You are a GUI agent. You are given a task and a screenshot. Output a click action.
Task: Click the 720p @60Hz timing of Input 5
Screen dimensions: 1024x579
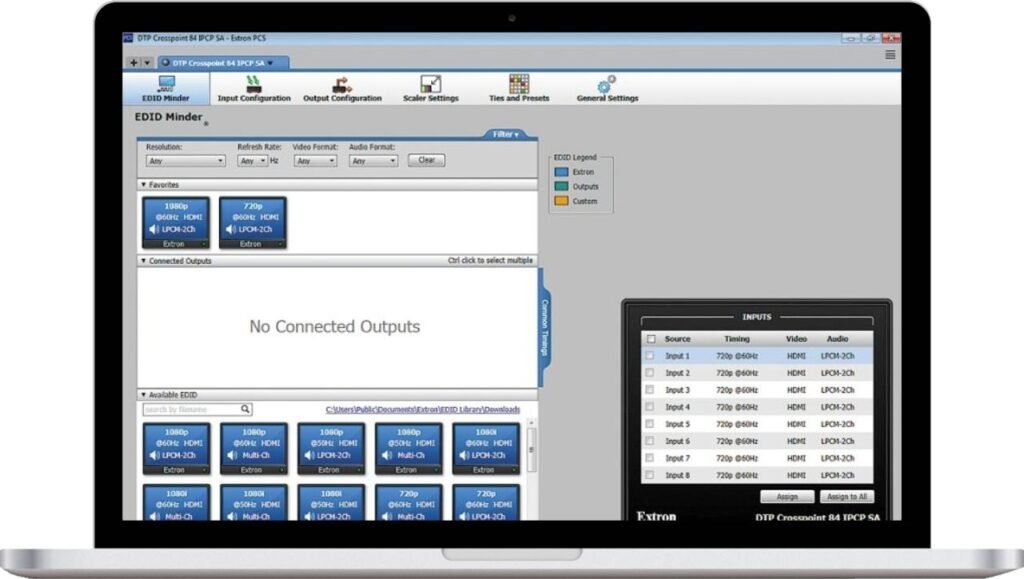(x=737, y=424)
